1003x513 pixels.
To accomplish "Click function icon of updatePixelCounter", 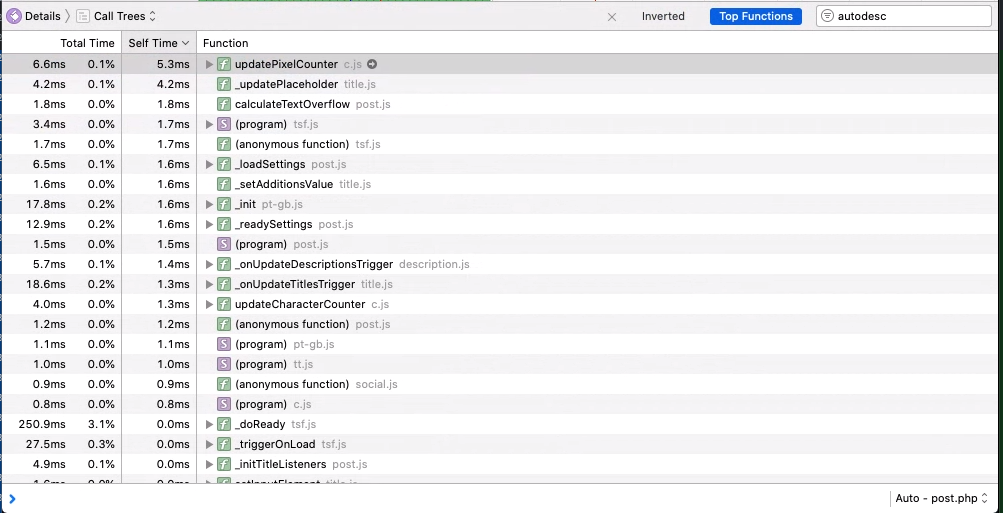I will pyautogui.click(x=223, y=64).
